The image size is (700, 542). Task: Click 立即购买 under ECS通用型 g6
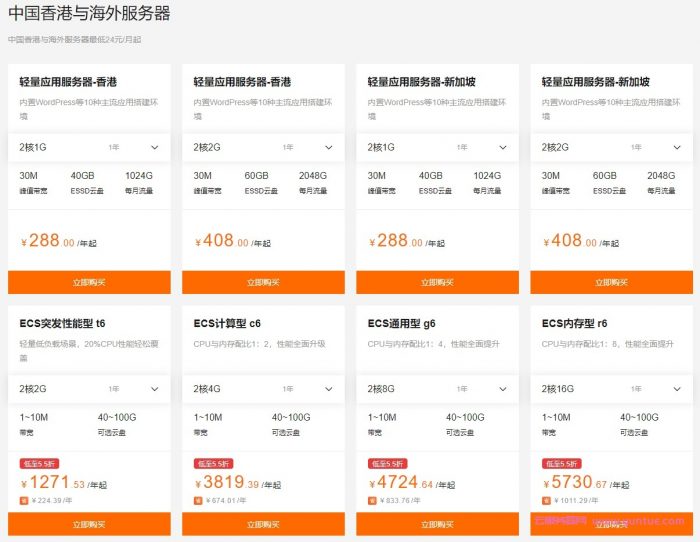437,524
